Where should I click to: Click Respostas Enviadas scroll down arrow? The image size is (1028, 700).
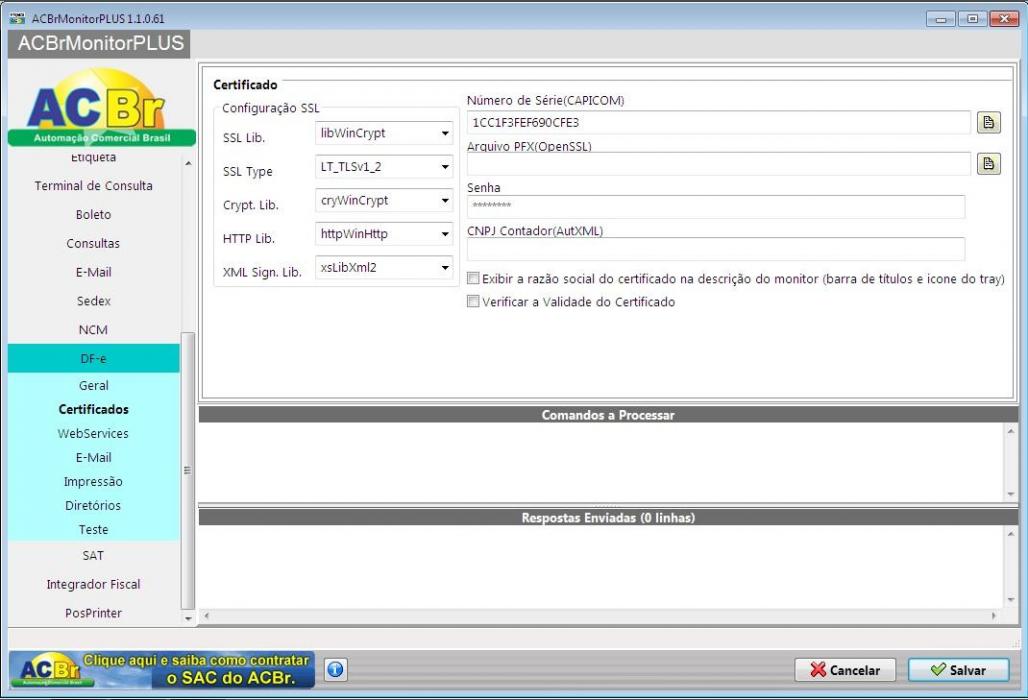click(x=1010, y=600)
